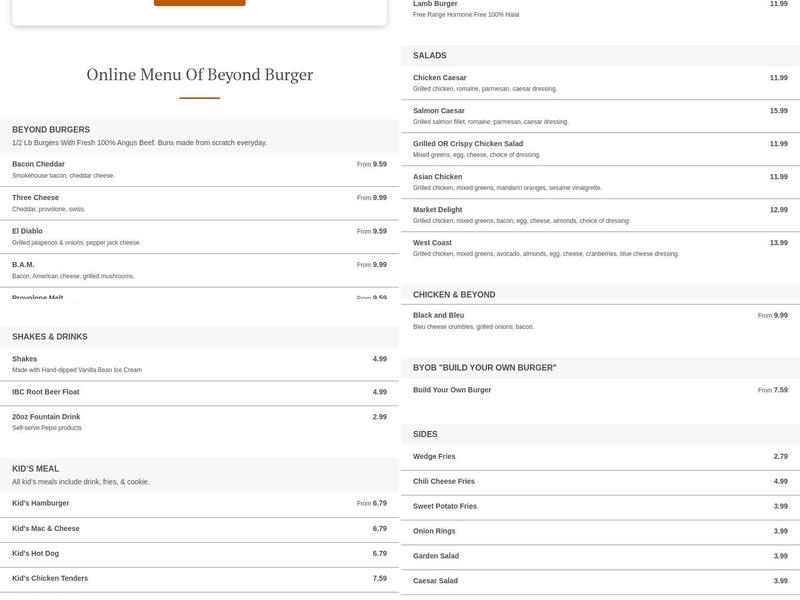Click the West Coast price 13.99
This screenshot has width=800, height=600.
779,243
